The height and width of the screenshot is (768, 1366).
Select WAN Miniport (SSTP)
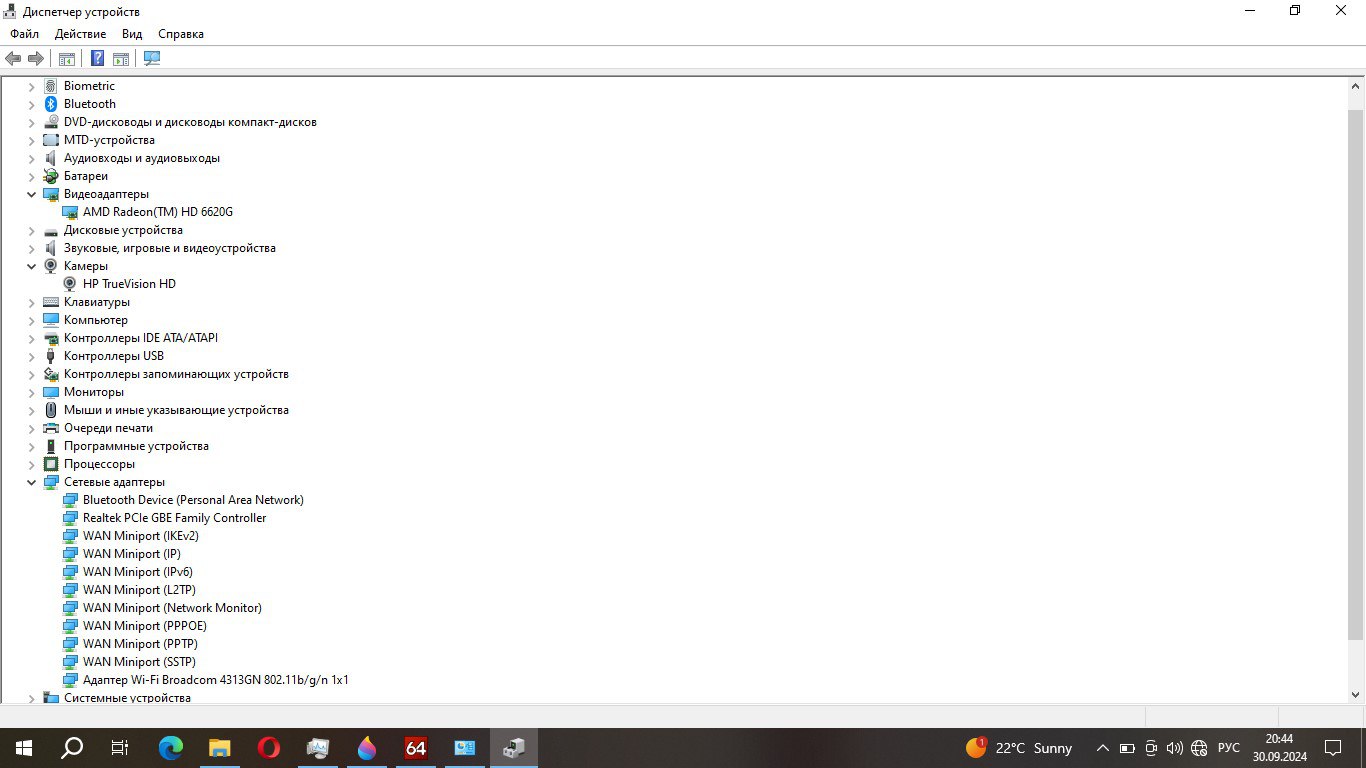(x=139, y=662)
